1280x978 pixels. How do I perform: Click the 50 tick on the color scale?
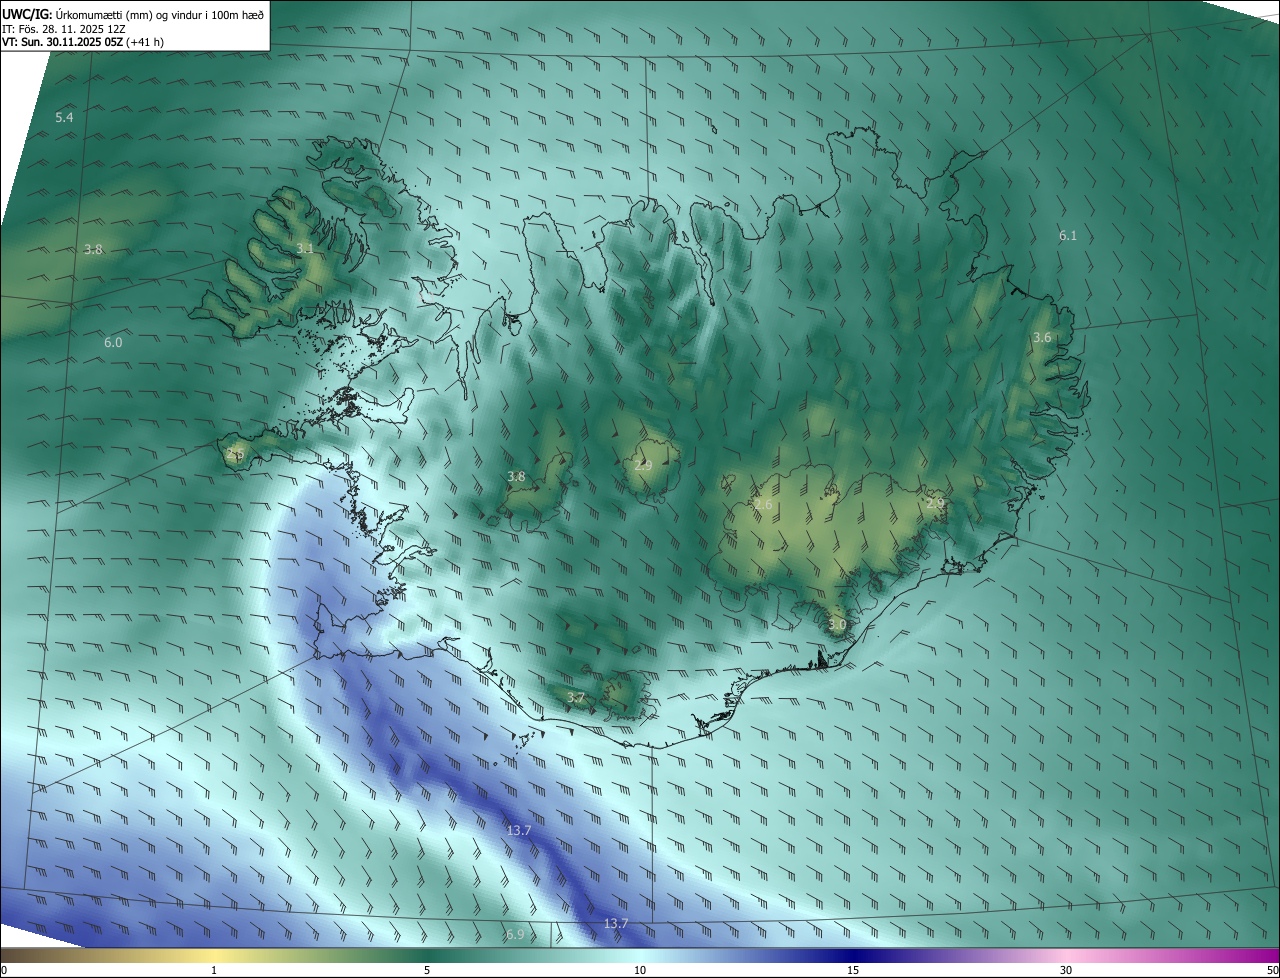click(1272, 970)
